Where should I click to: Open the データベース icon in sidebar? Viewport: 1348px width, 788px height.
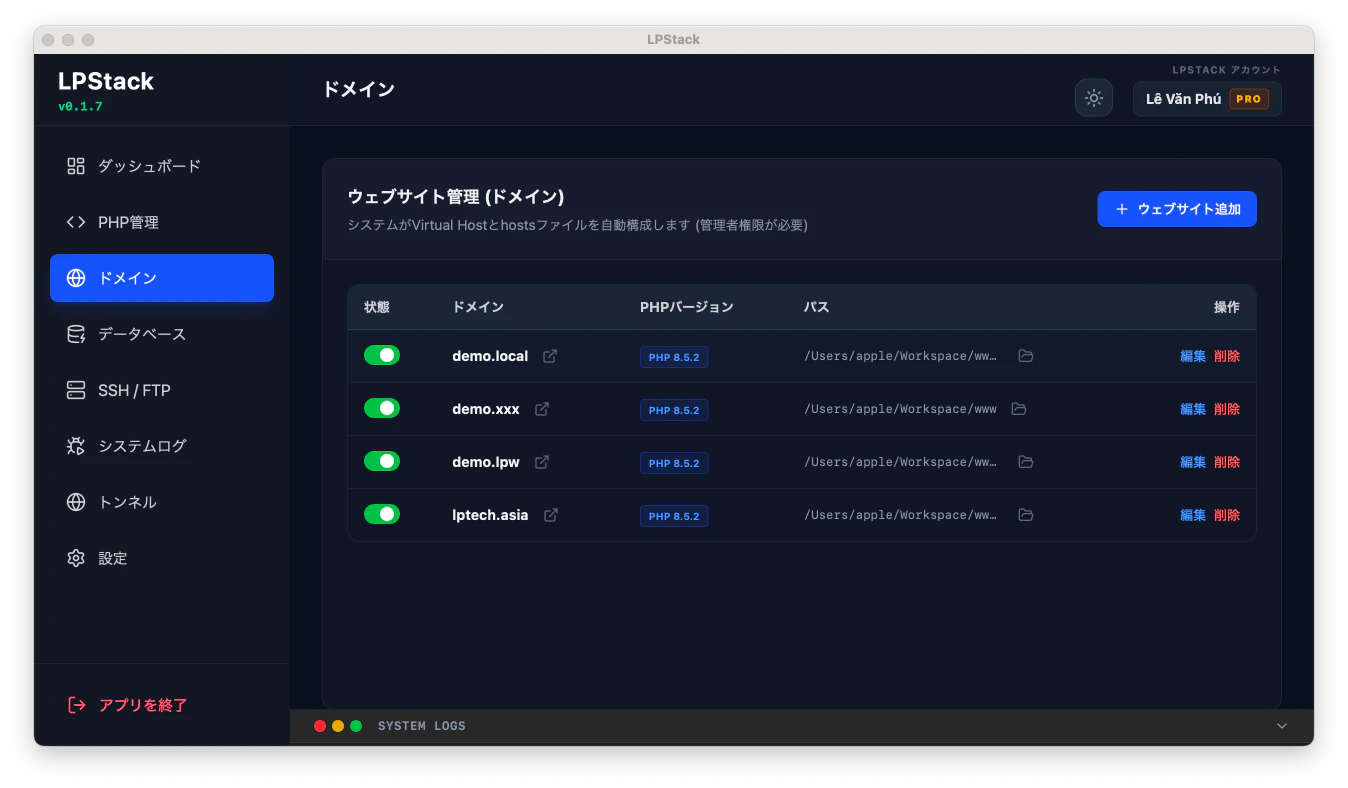click(x=75, y=334)
